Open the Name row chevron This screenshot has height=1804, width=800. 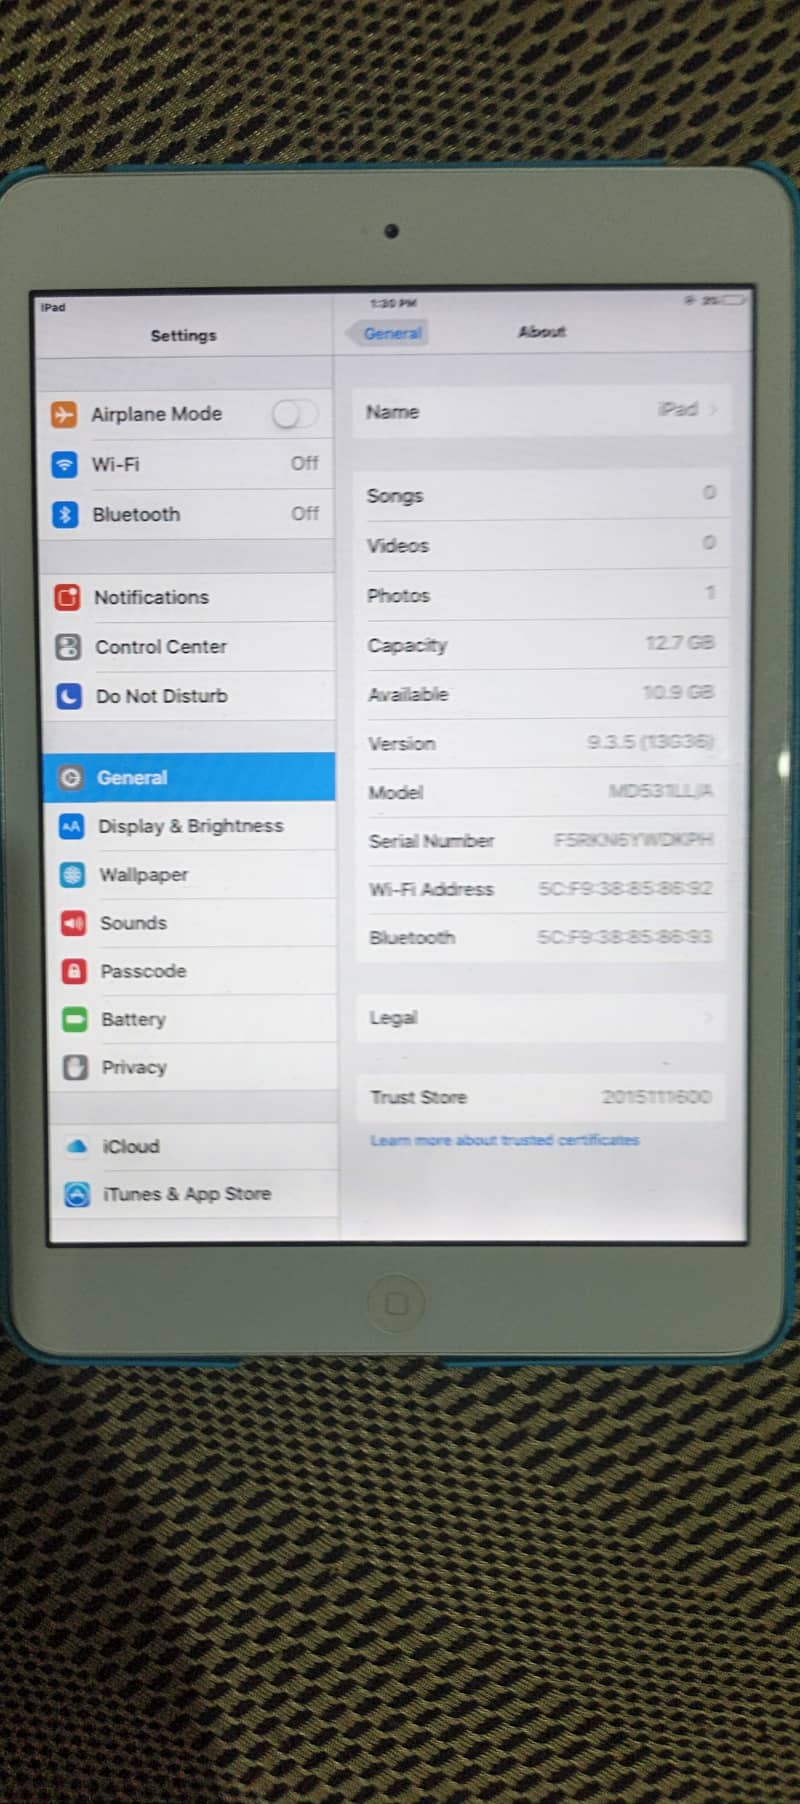pos(713,409)
